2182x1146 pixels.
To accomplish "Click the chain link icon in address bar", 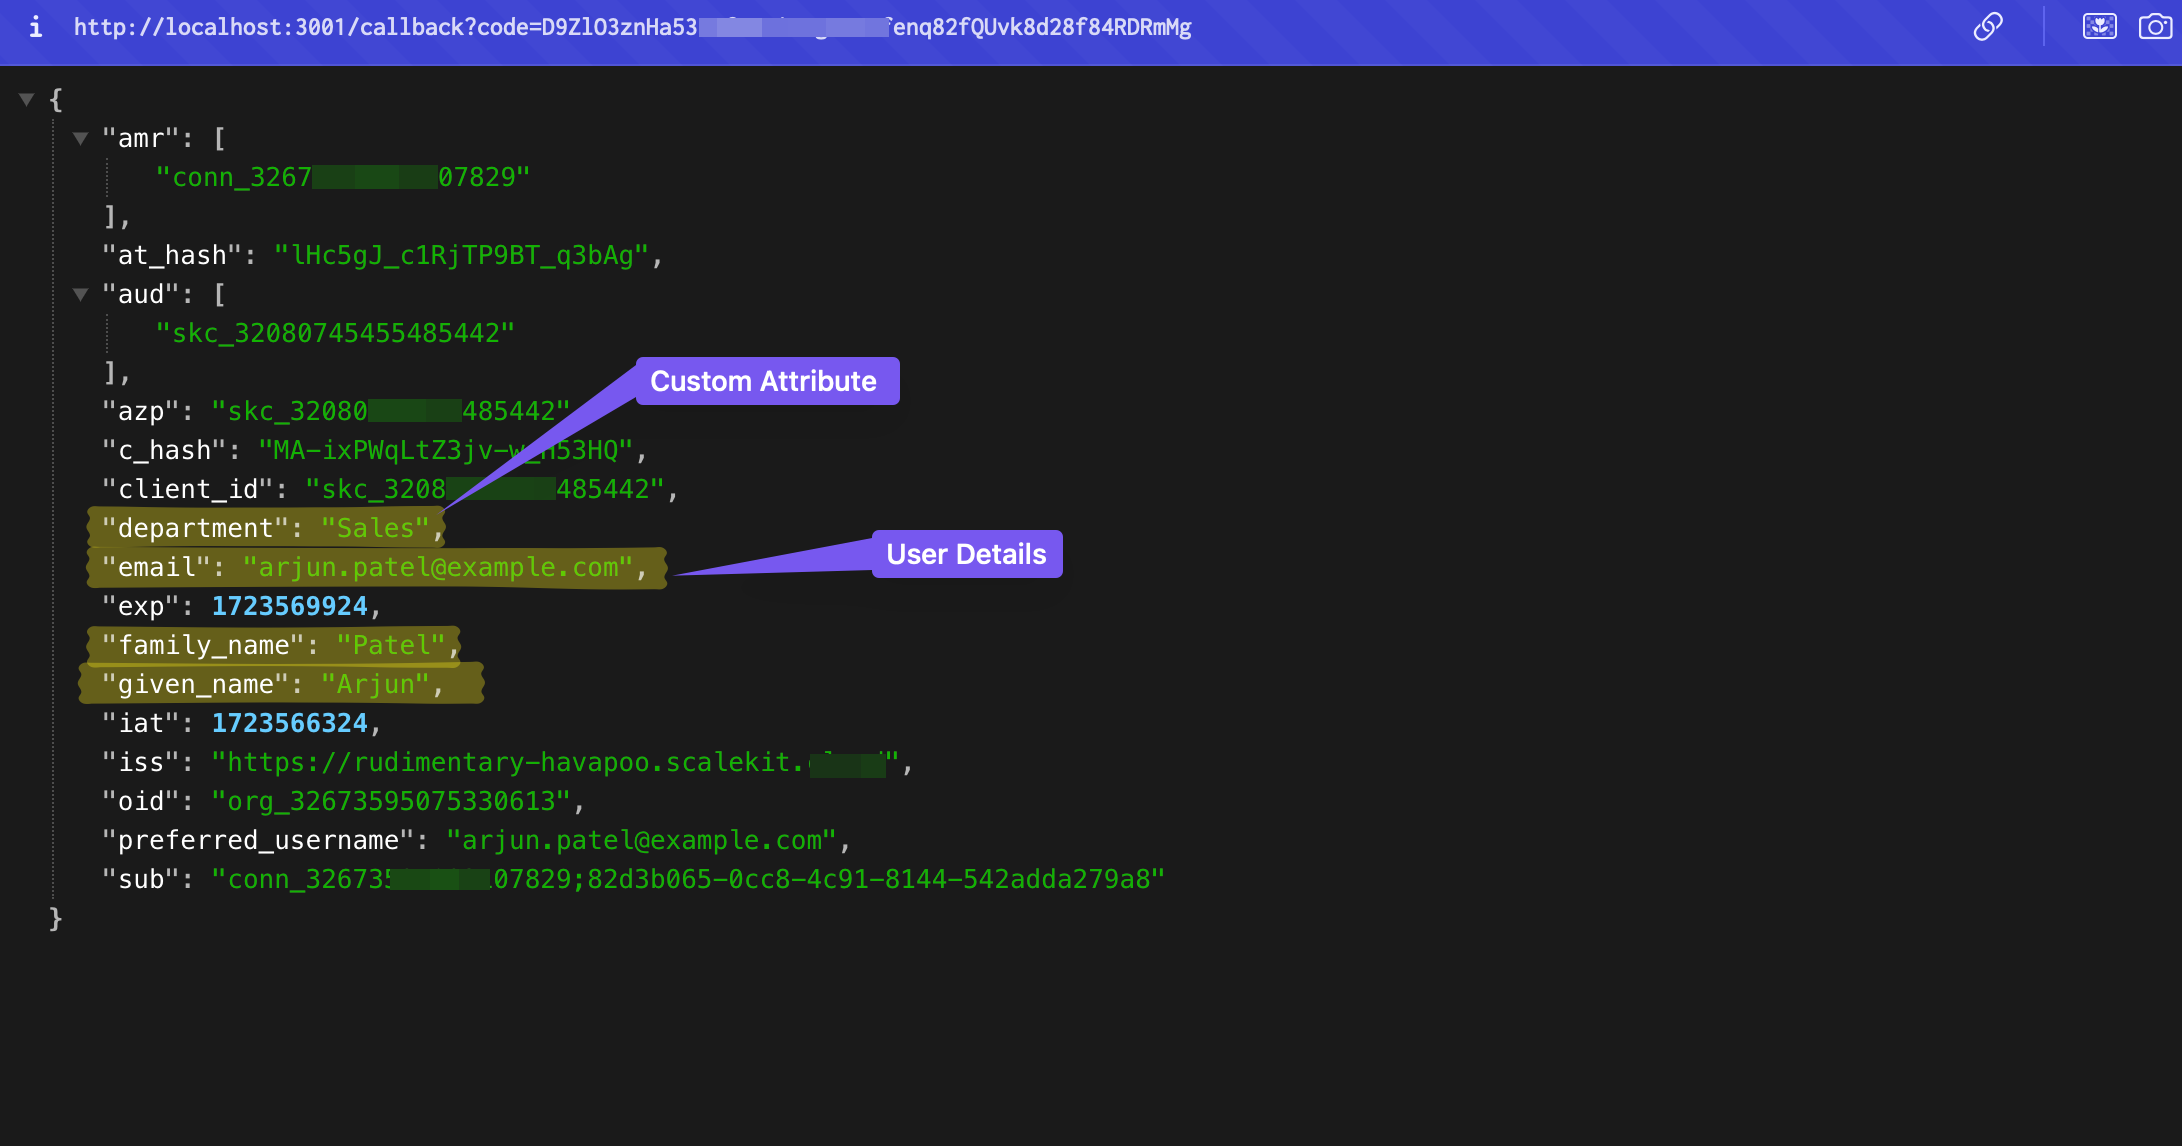I will click(1987, 27).
